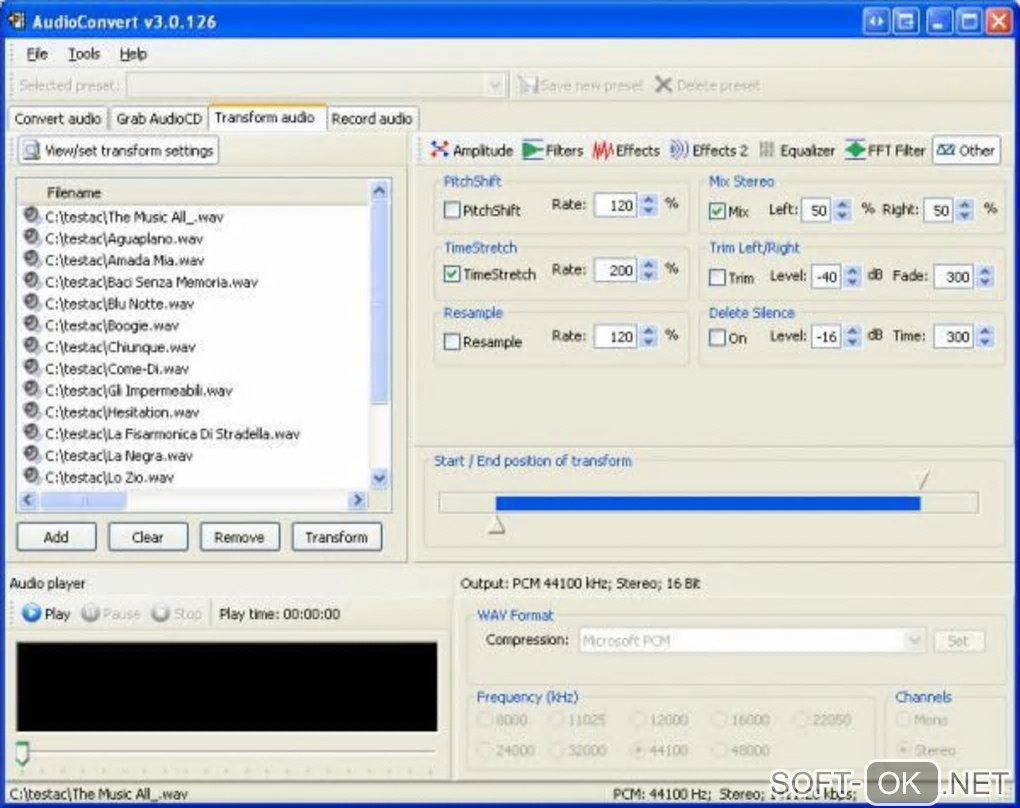Click the Delete preset X icon
This screenshot has width=1020, height=808.
point(664,85)
